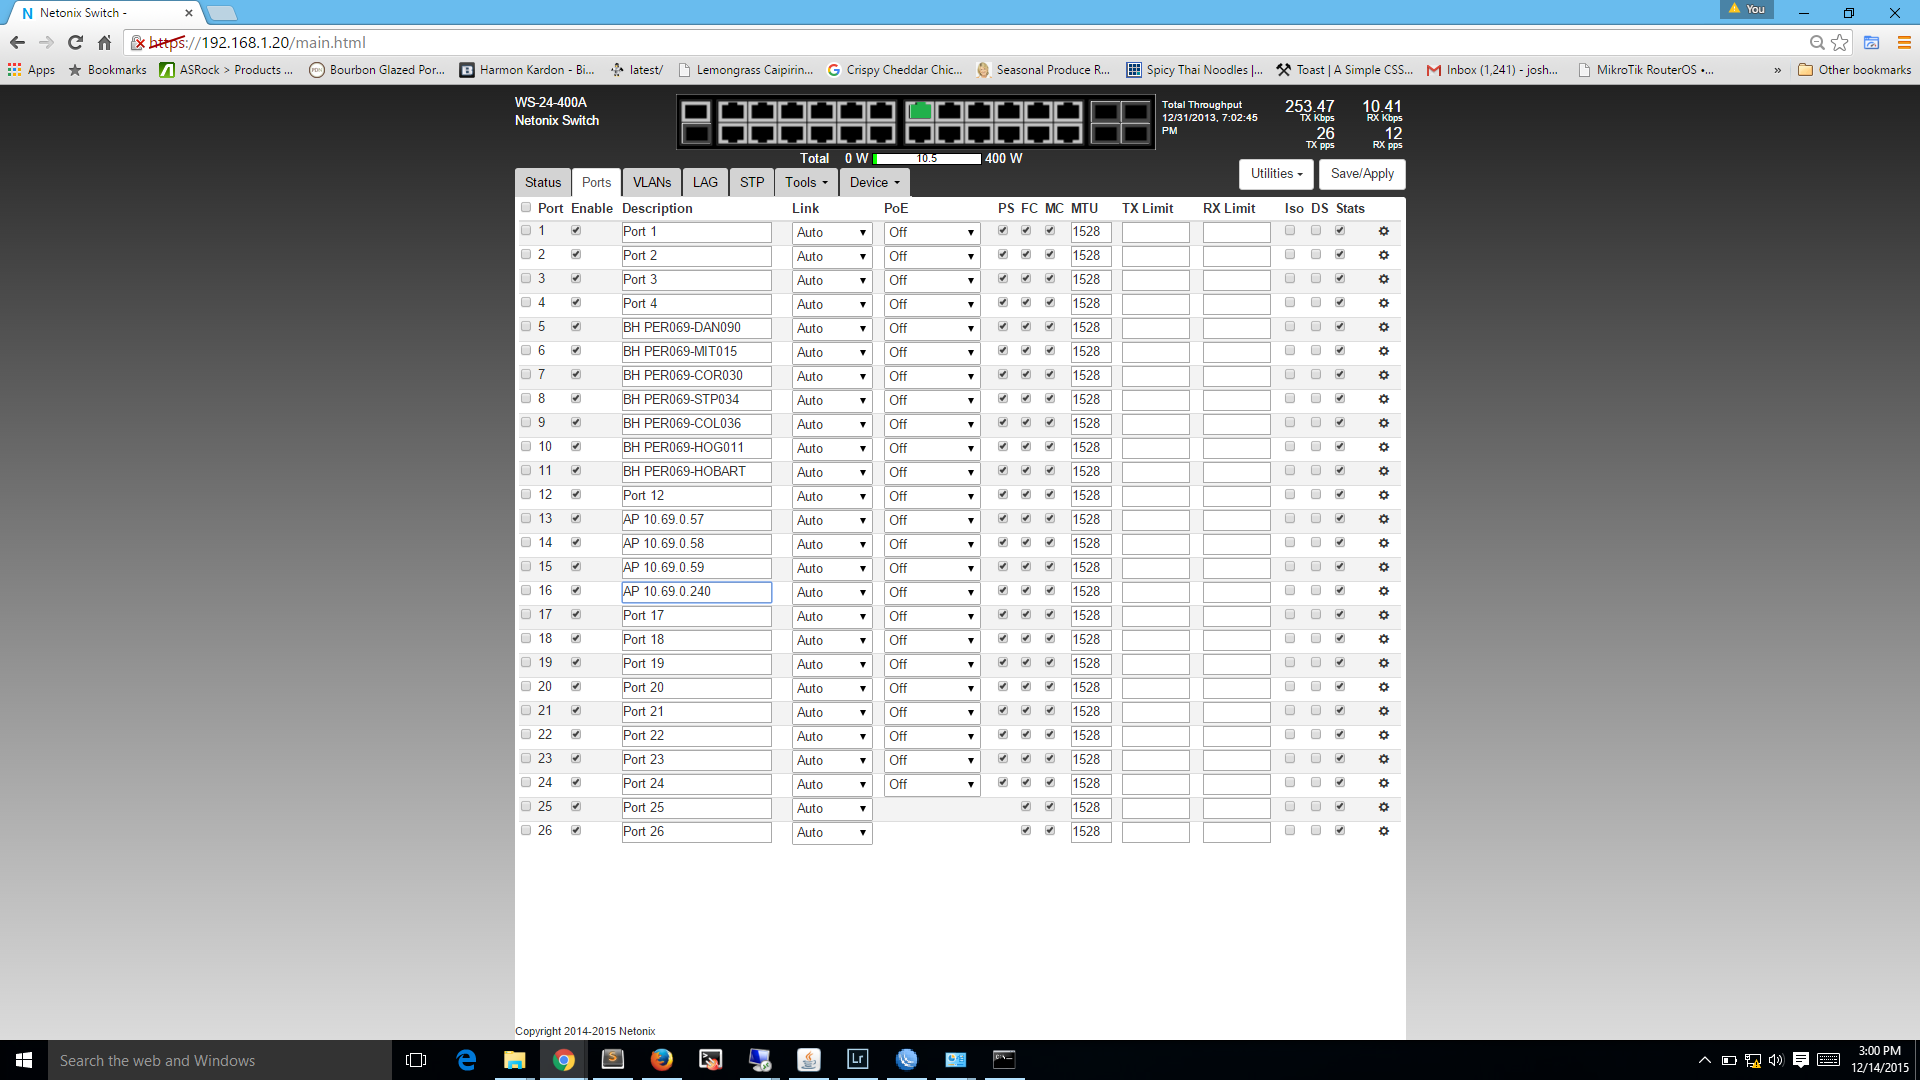Open Apps shortcut in bookmarks bar
Image resolution: width=1920 pixels, height=1080 pixels.
(x=31, y=70)
